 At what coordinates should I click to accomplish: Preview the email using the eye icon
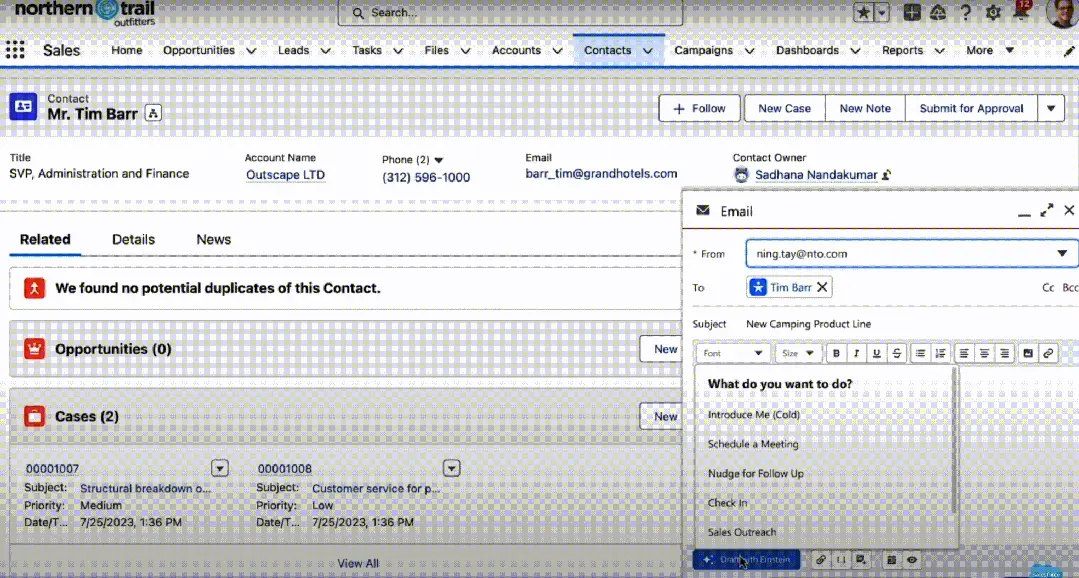(912, 560)
